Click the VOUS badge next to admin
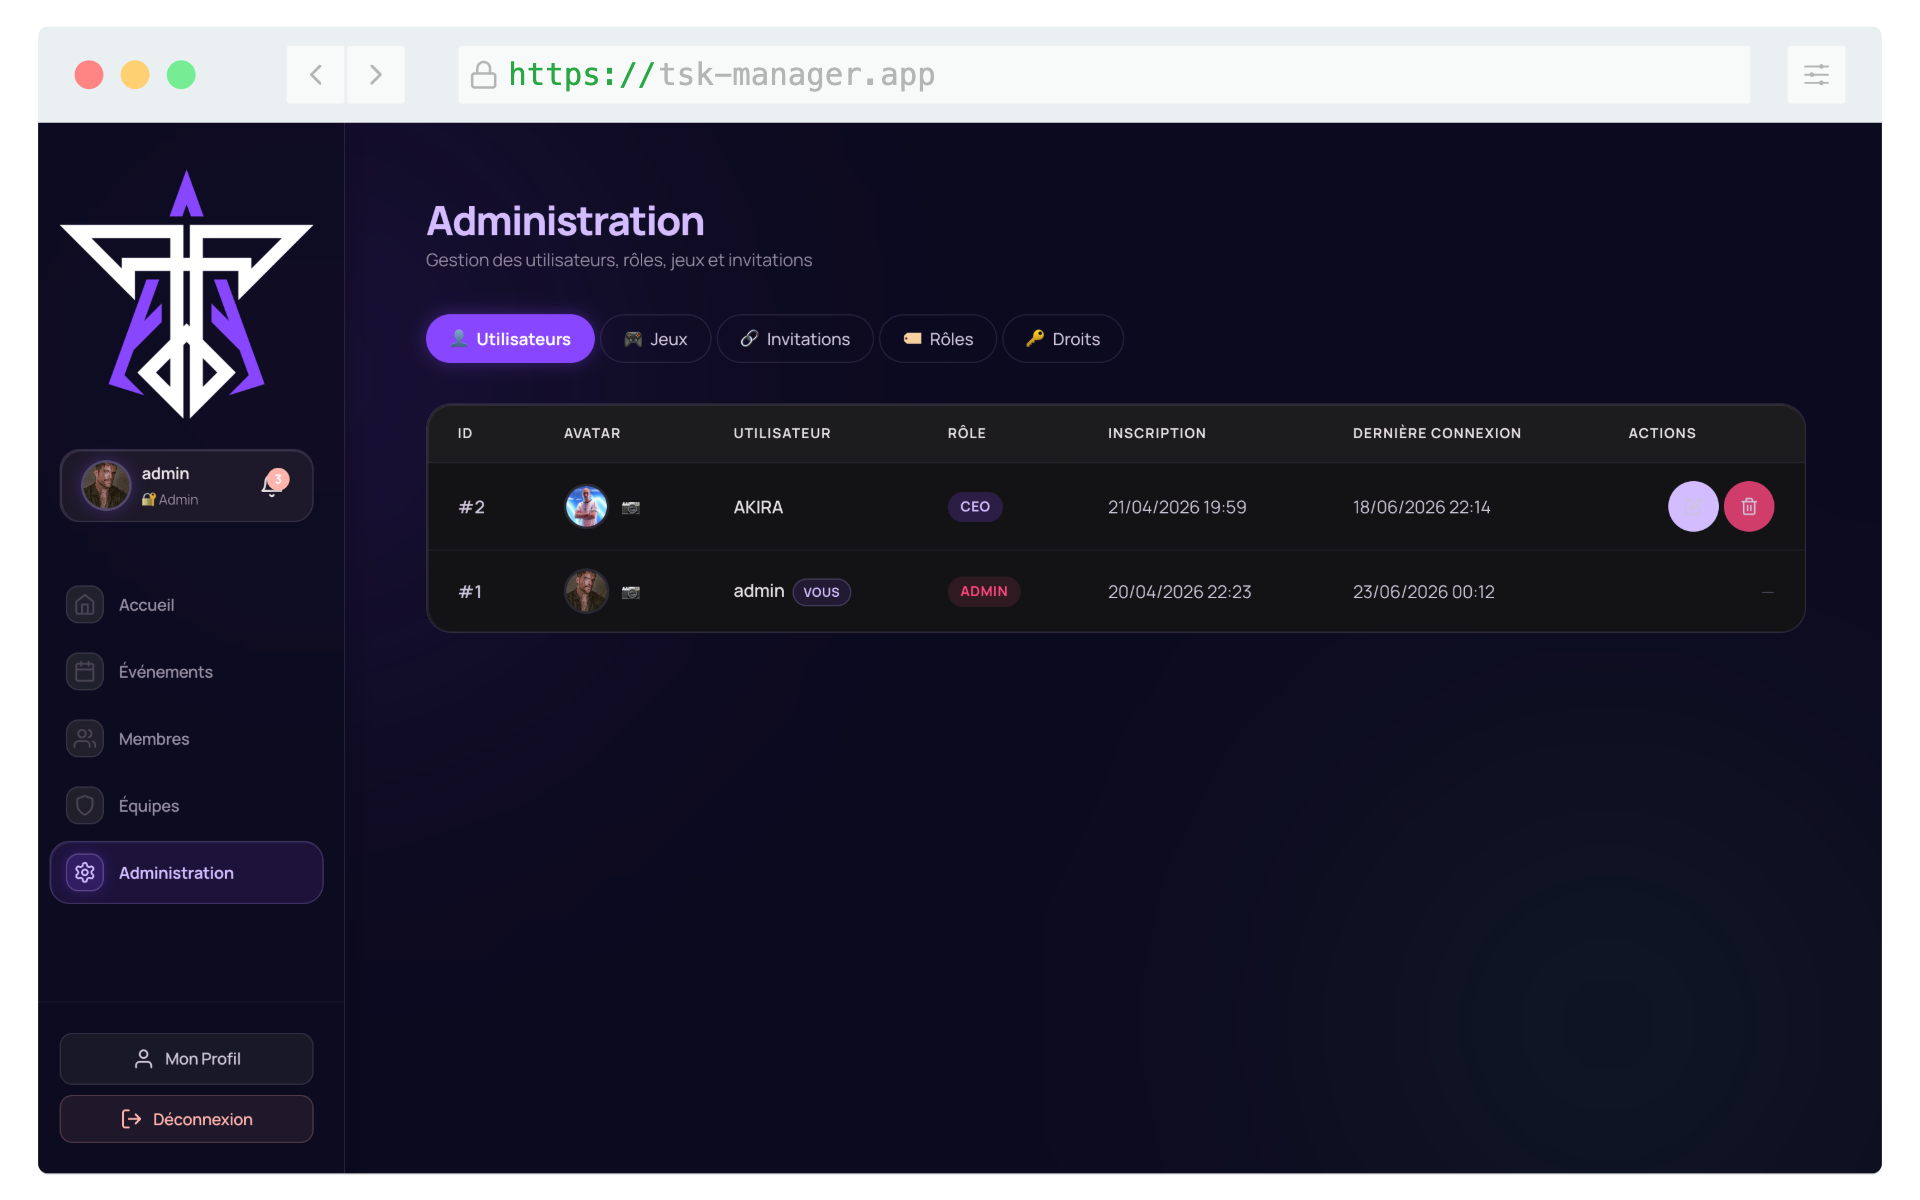This screenshot has width=1920, height=1200. click(x=822, y=592)
